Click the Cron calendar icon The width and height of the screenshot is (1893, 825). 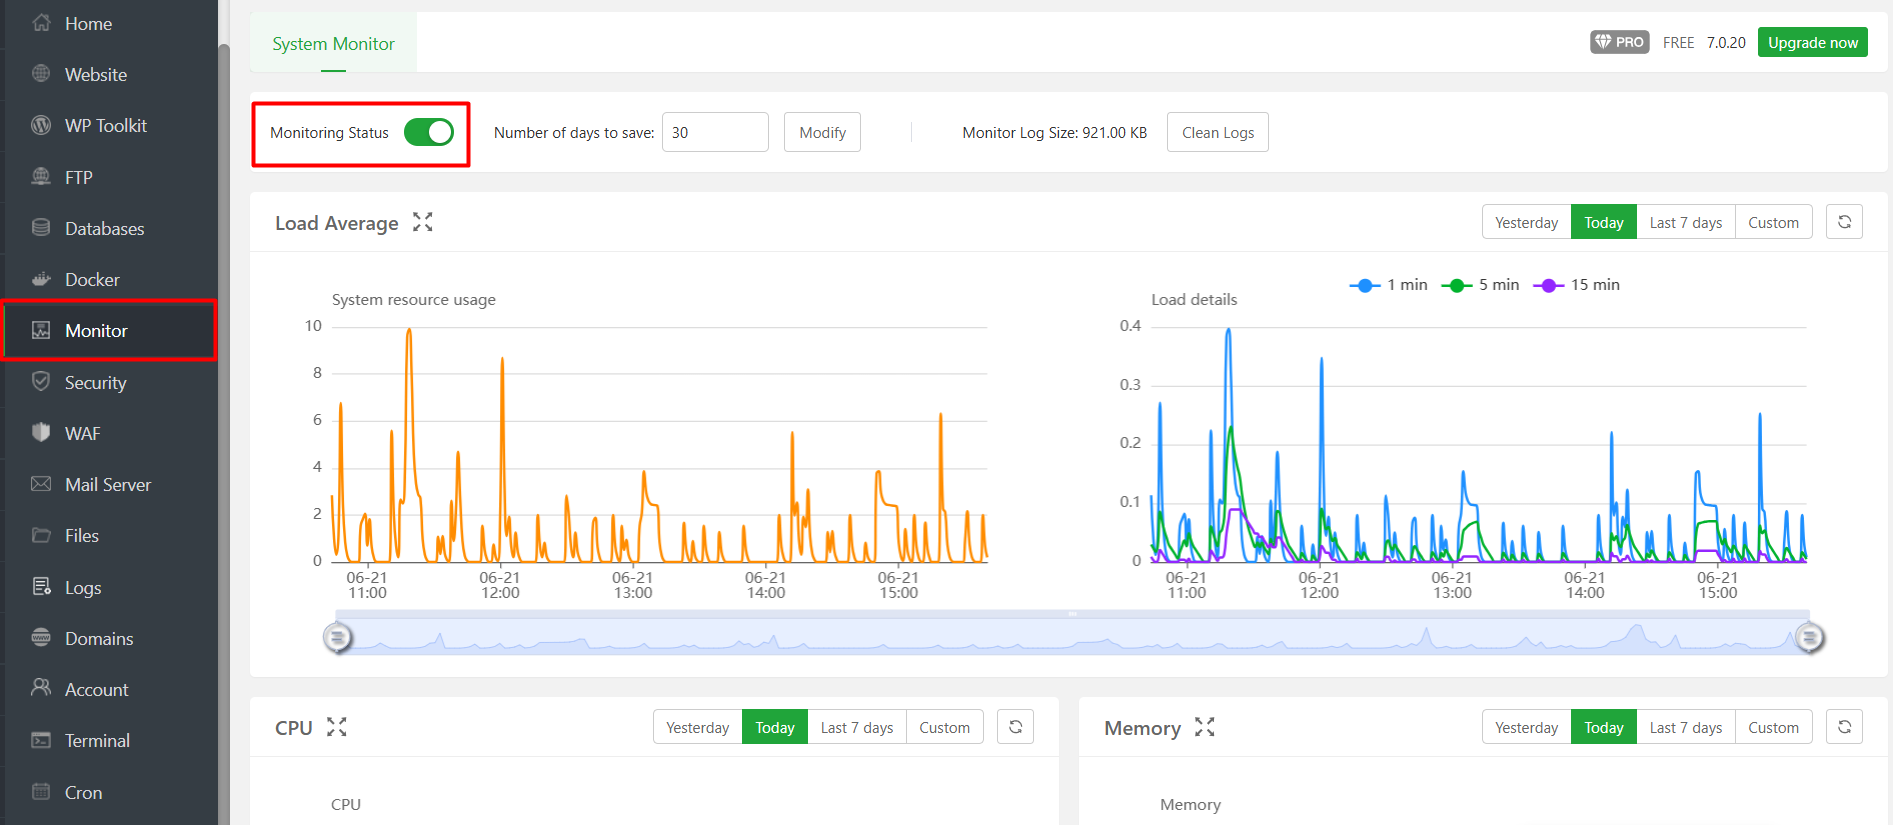(41, 792)
